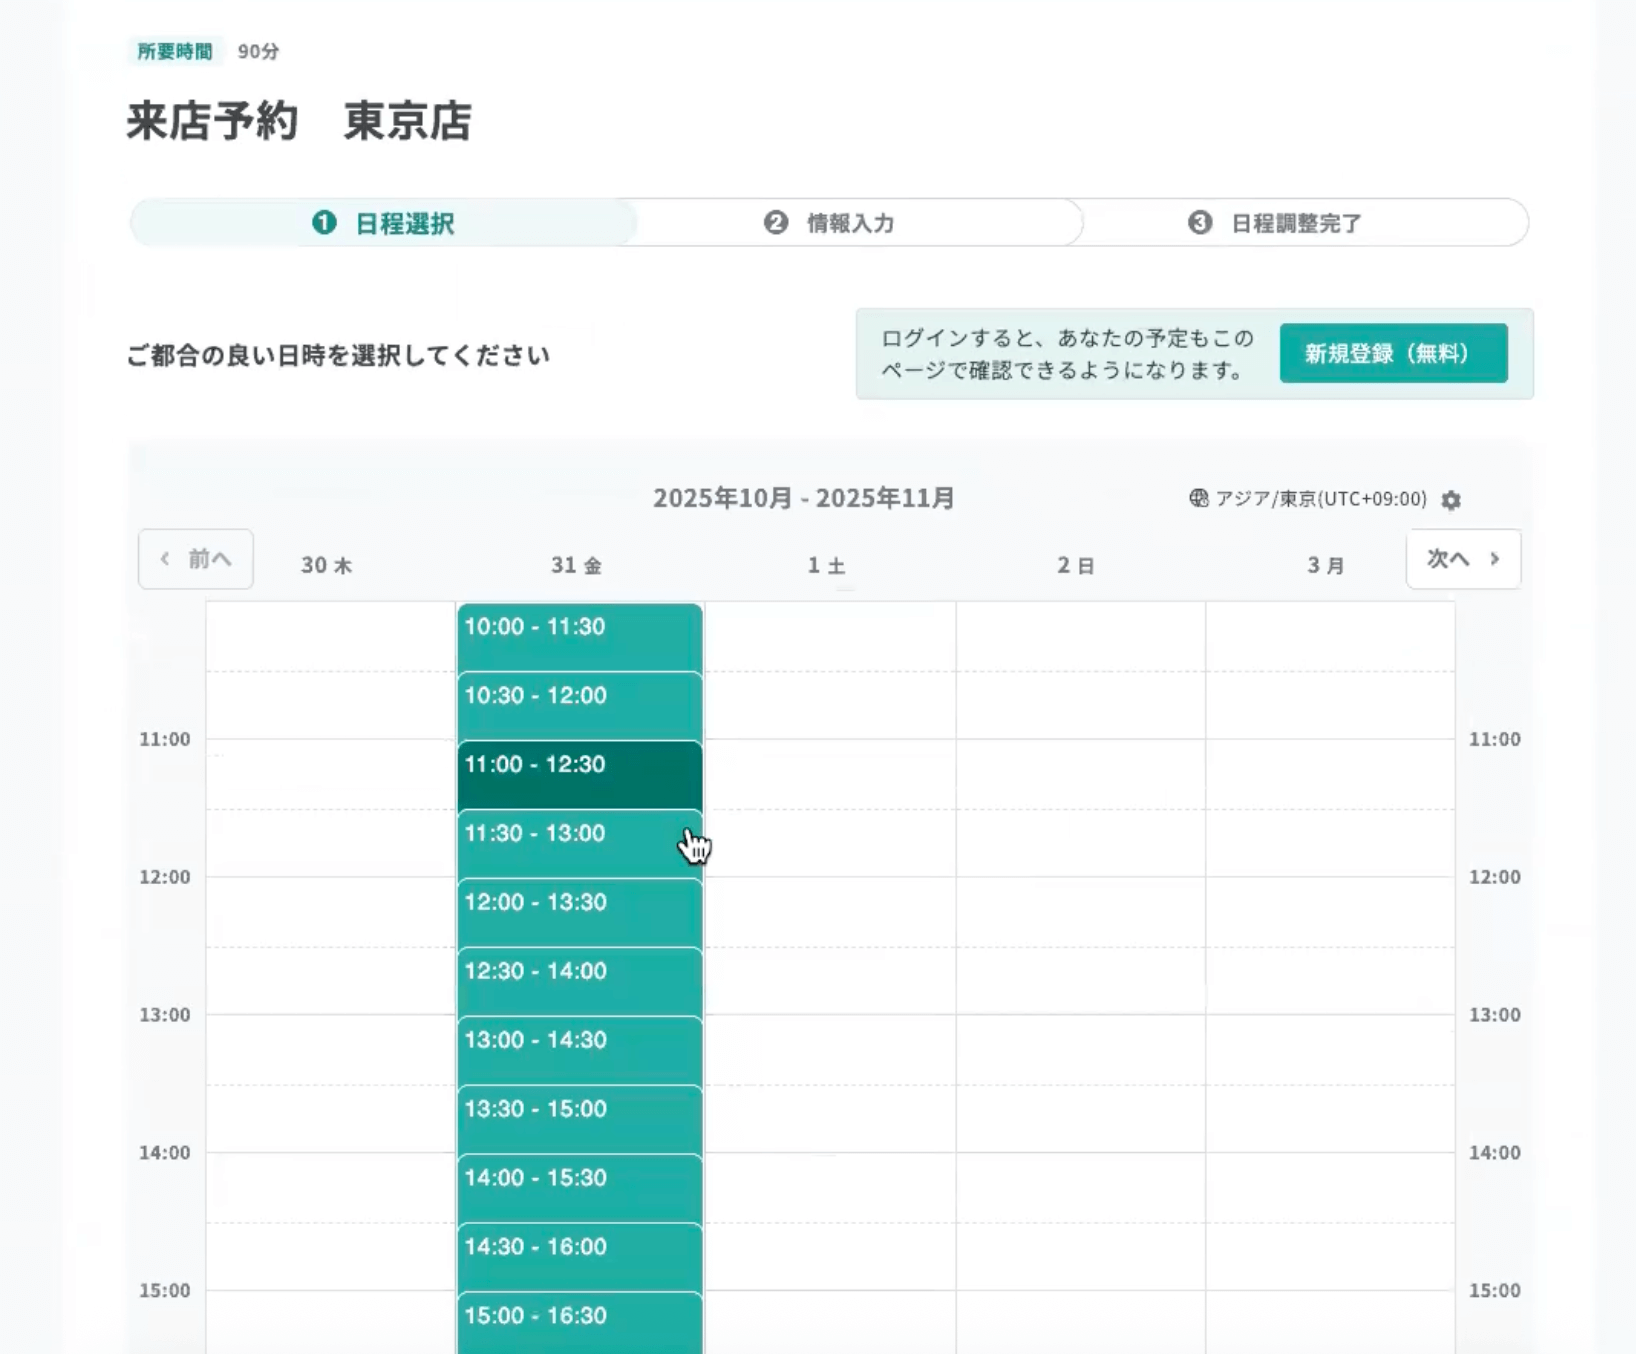
Task: Choose the 13:00 - 14:30 slot
Action: (579, 1051)
